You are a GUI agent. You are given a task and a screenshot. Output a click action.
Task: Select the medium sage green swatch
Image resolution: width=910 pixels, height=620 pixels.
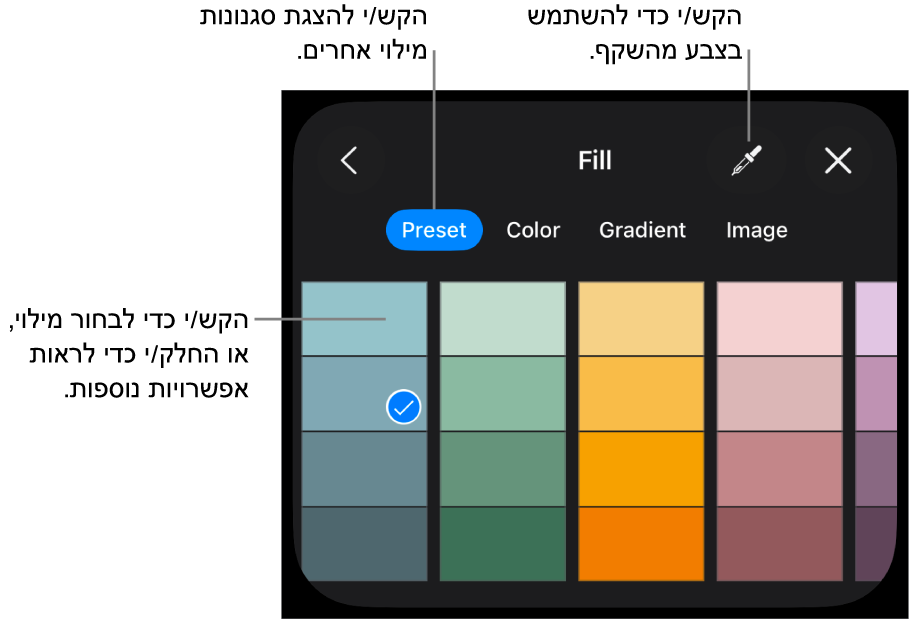pos(502,468)
